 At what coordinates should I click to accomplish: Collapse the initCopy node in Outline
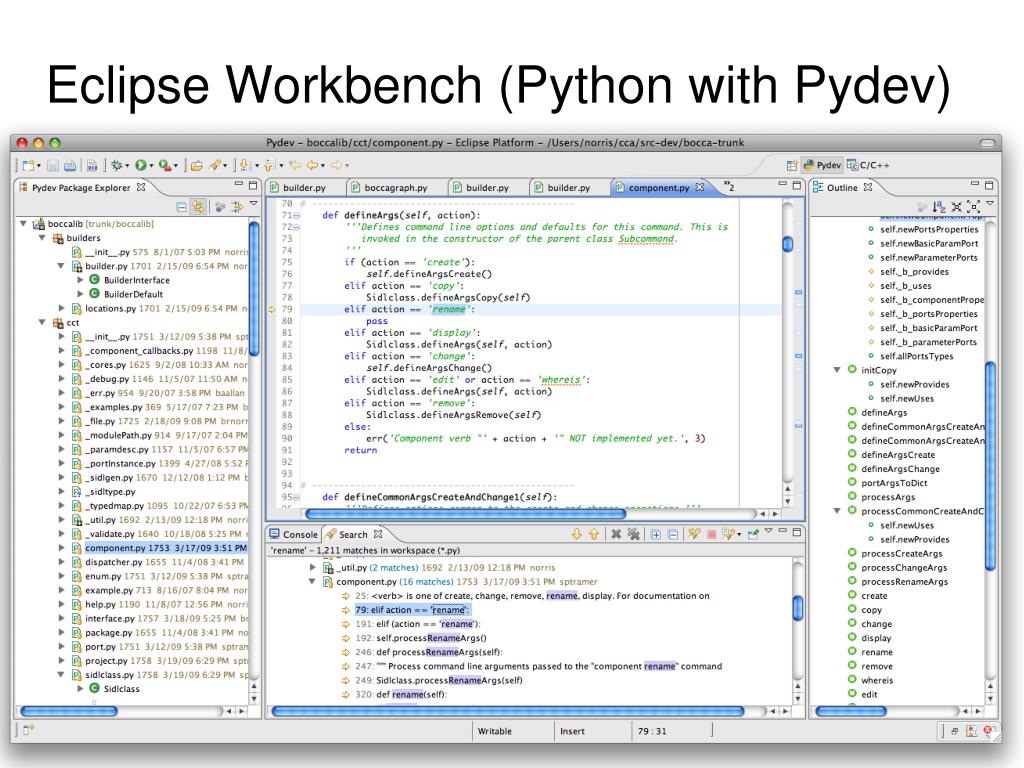837,370
